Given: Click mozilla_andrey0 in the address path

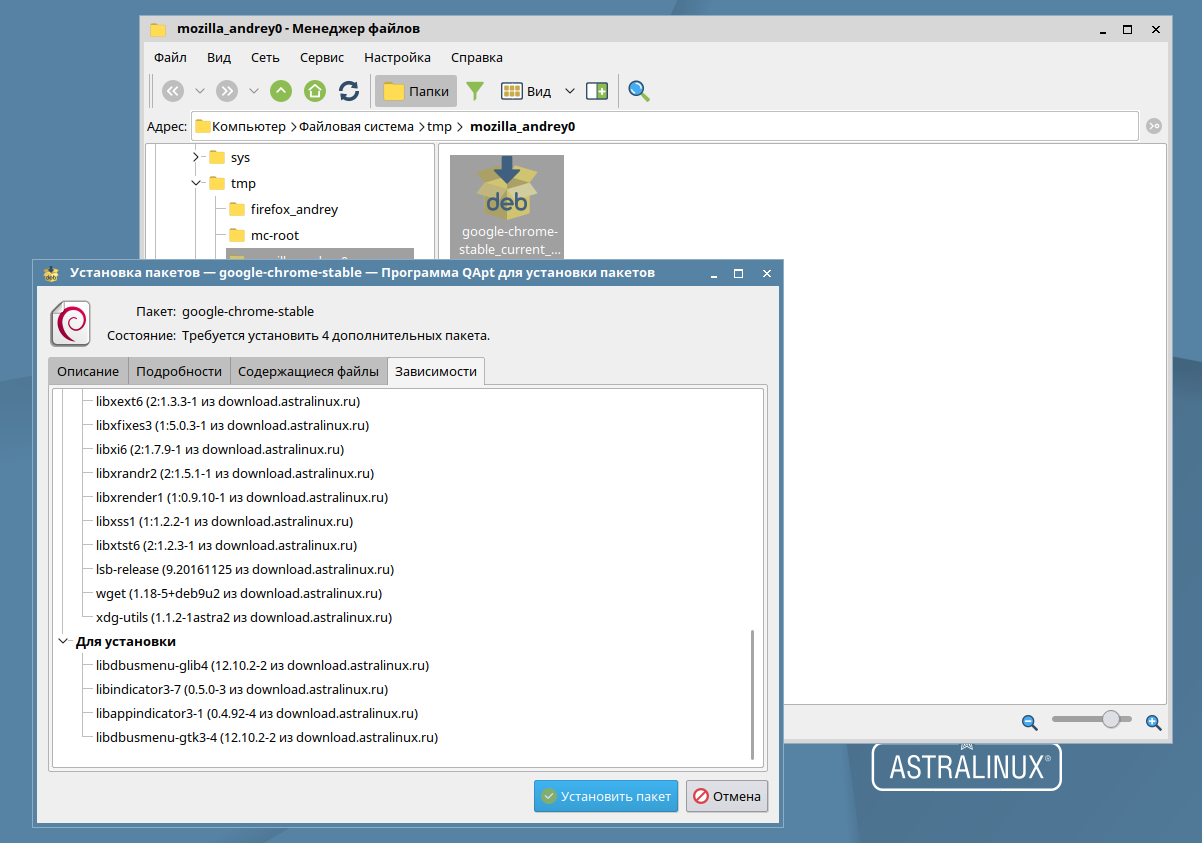Looking at the screenshot, I should tap(522, 127).
